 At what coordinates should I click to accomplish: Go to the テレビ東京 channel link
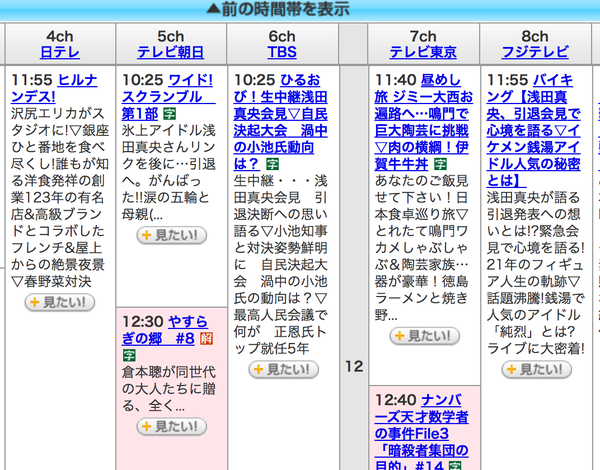422,52
